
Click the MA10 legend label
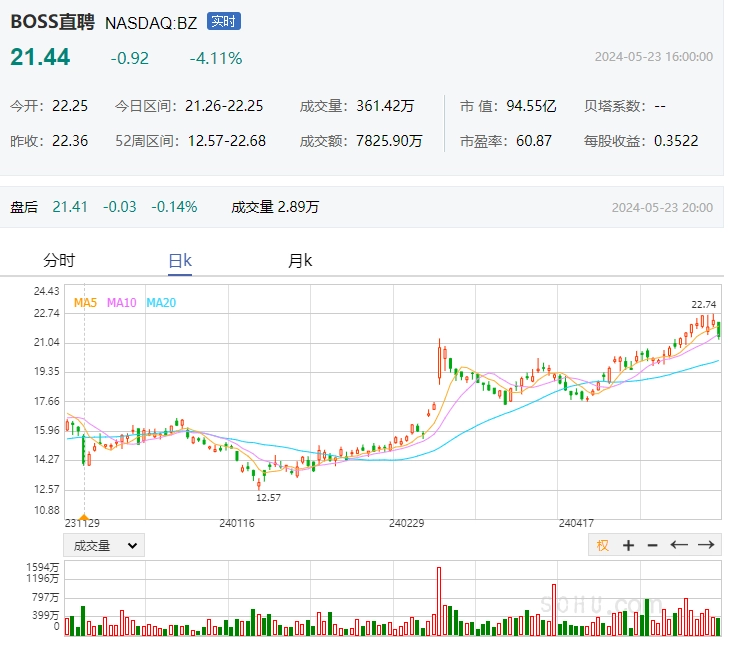click(122, 303)
